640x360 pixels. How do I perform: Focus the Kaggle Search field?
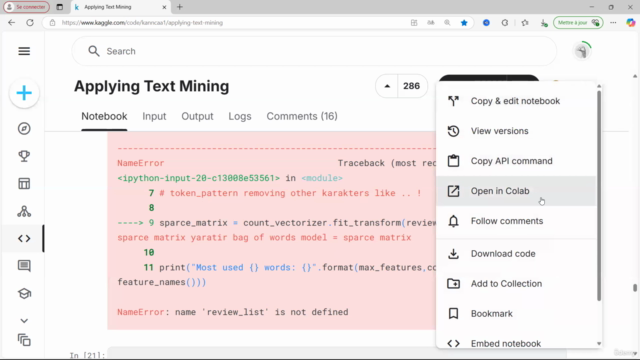314,51
